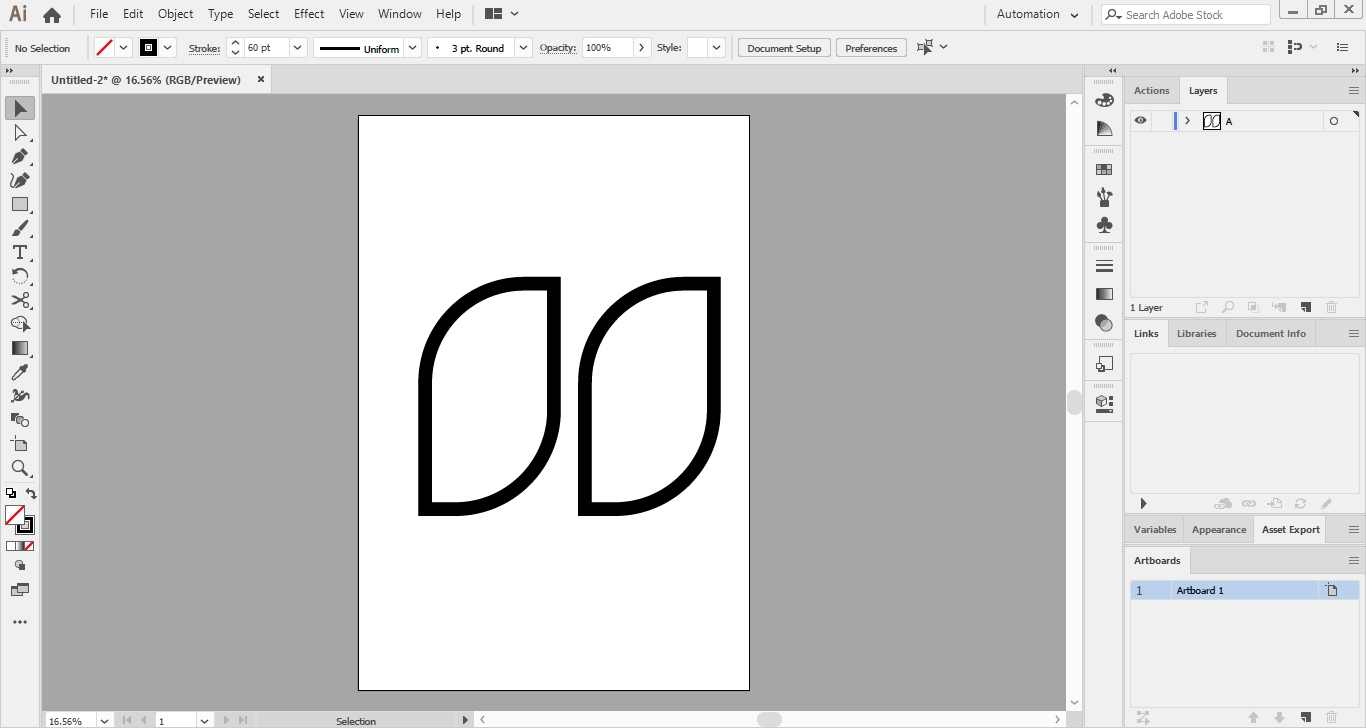Image resolution: width=1366 pixels, height=728 pixels.
Task: Toggle lock column for layer A
Action: tap(1160, 121)
